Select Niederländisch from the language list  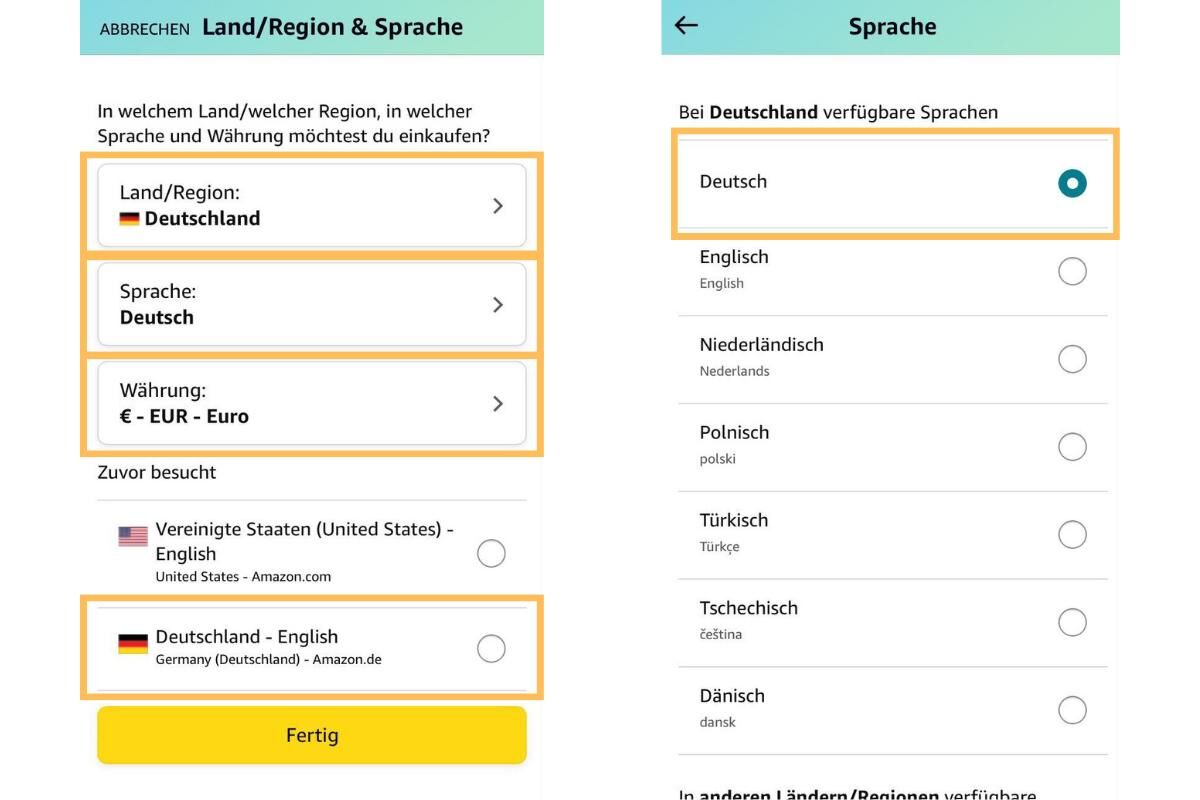[x=1072, y=358]
